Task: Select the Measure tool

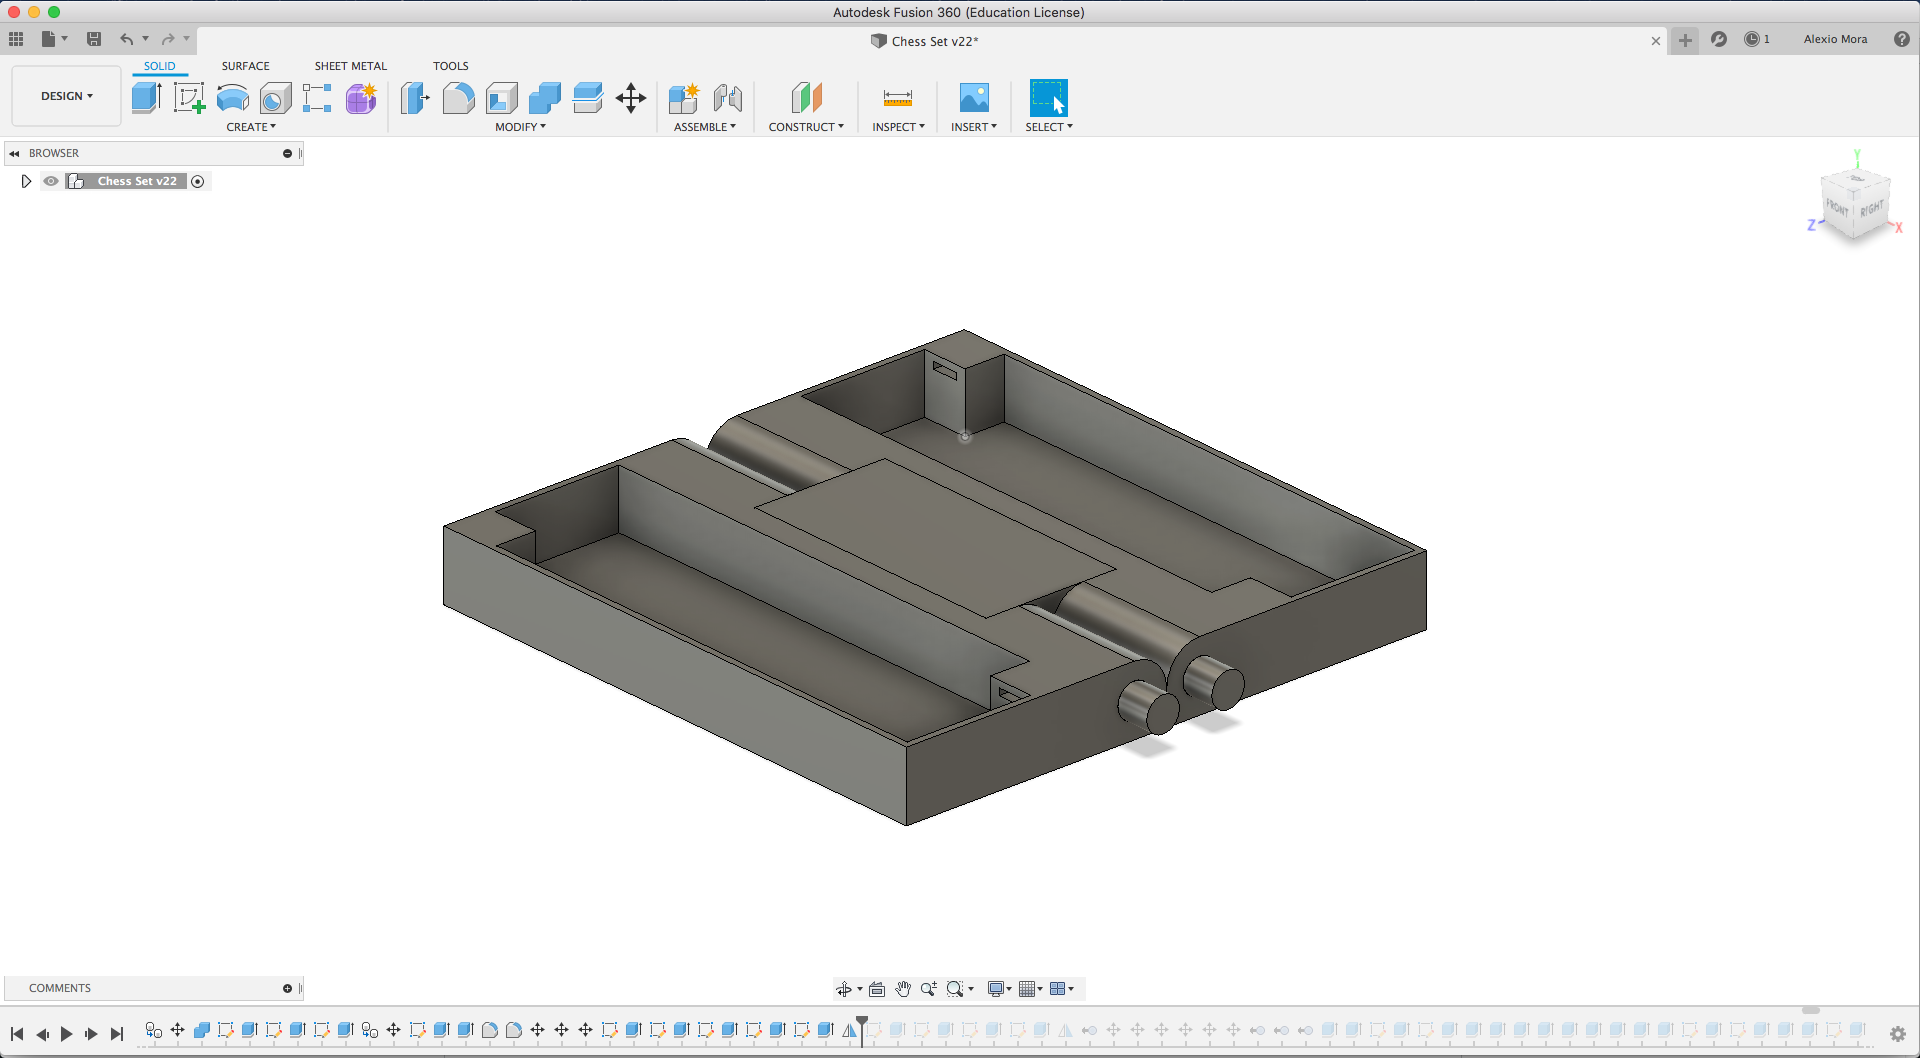Action: (x=898, y=98)
